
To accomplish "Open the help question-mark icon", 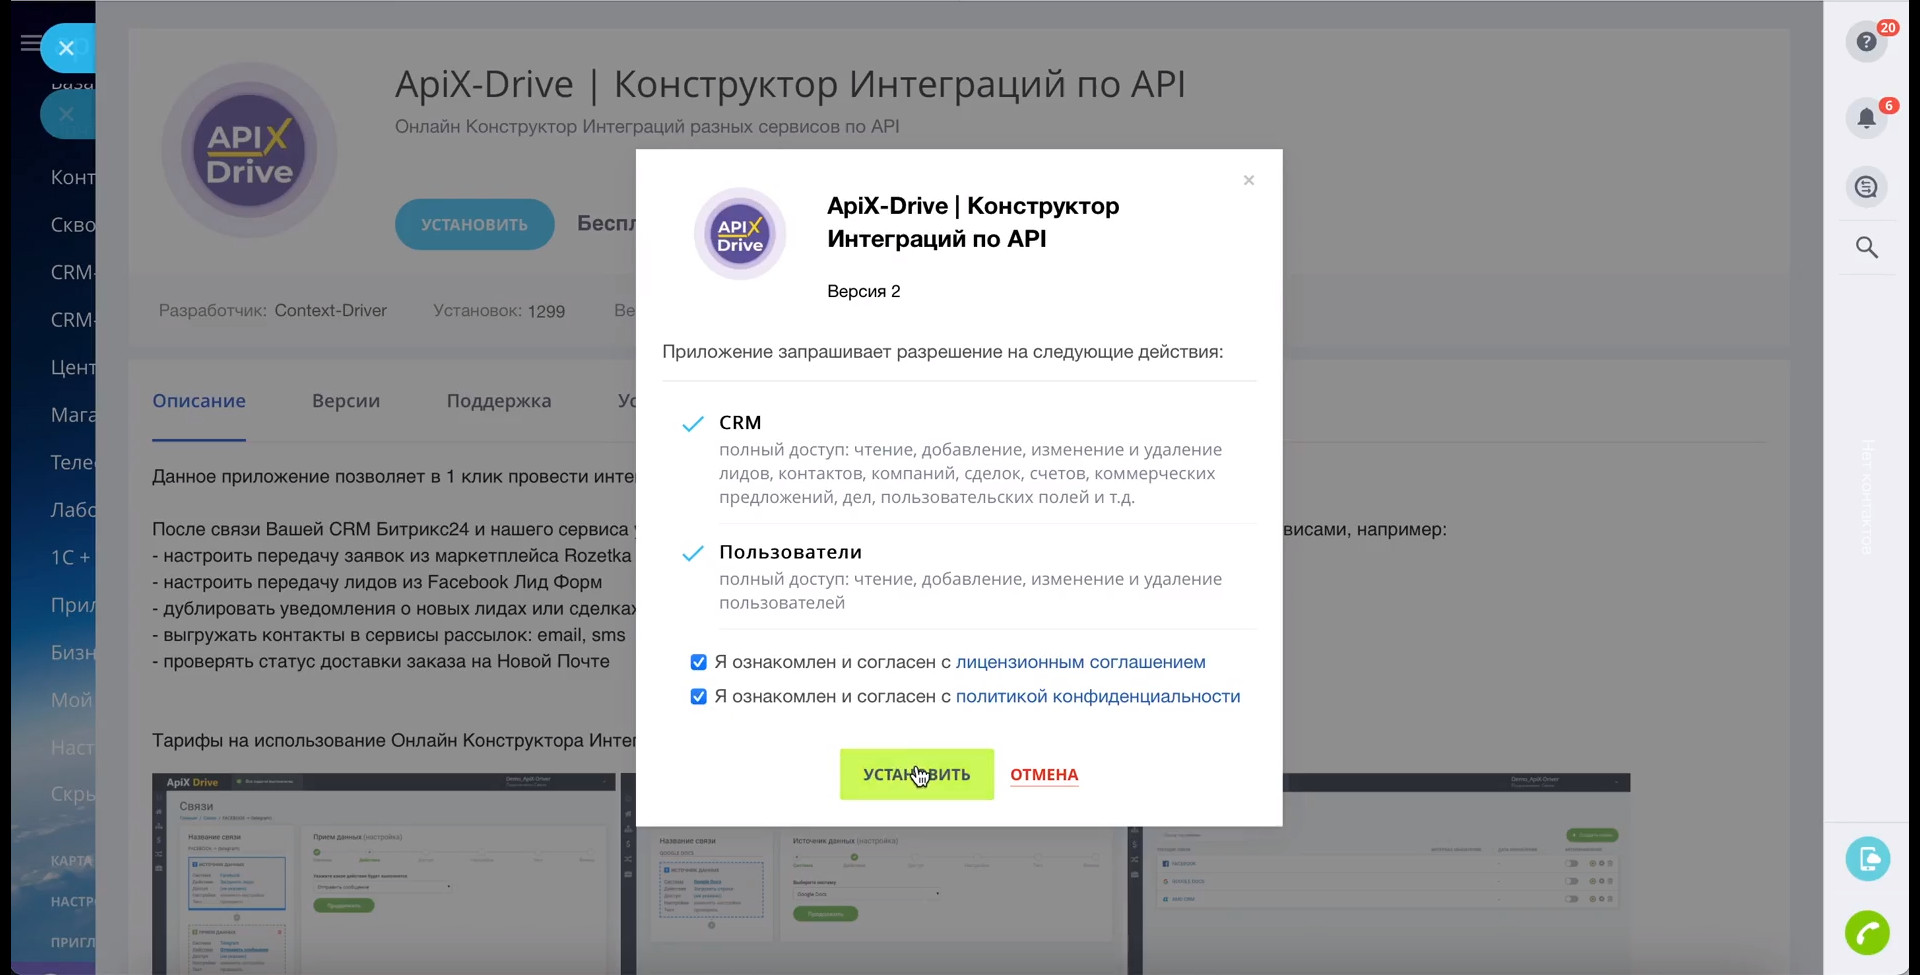I will point(1866,42).
